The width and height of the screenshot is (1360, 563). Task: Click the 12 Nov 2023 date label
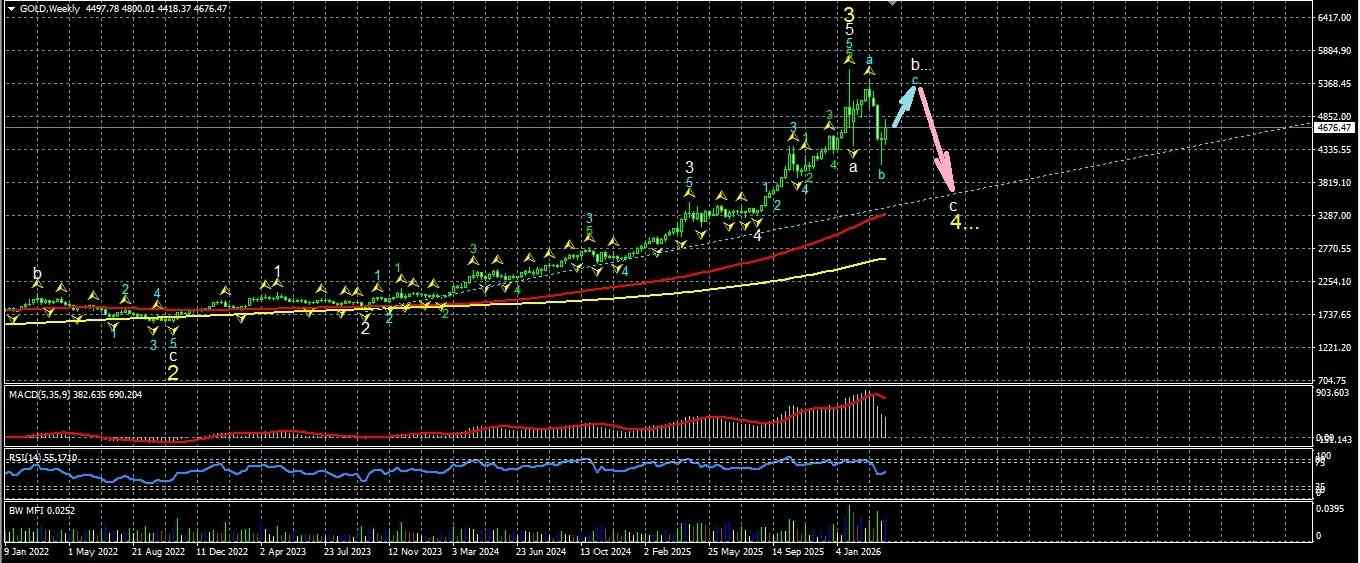click(414, 551)
